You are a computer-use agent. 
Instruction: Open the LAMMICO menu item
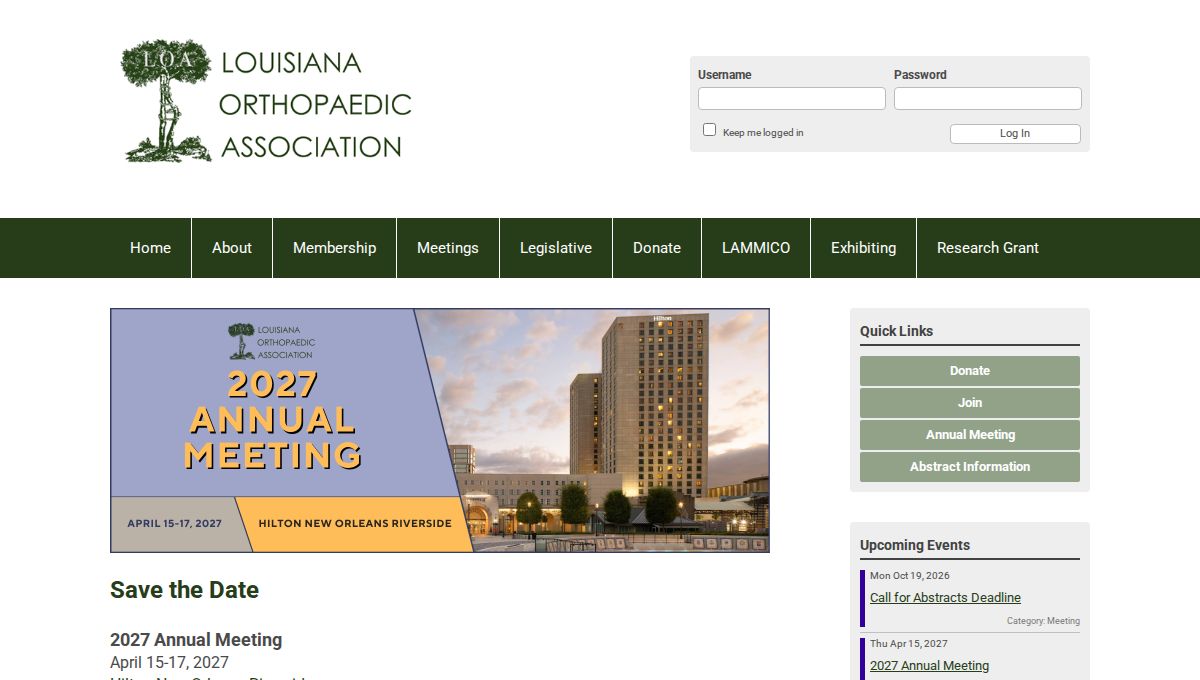pyautogui.click(x=756, y=248)
